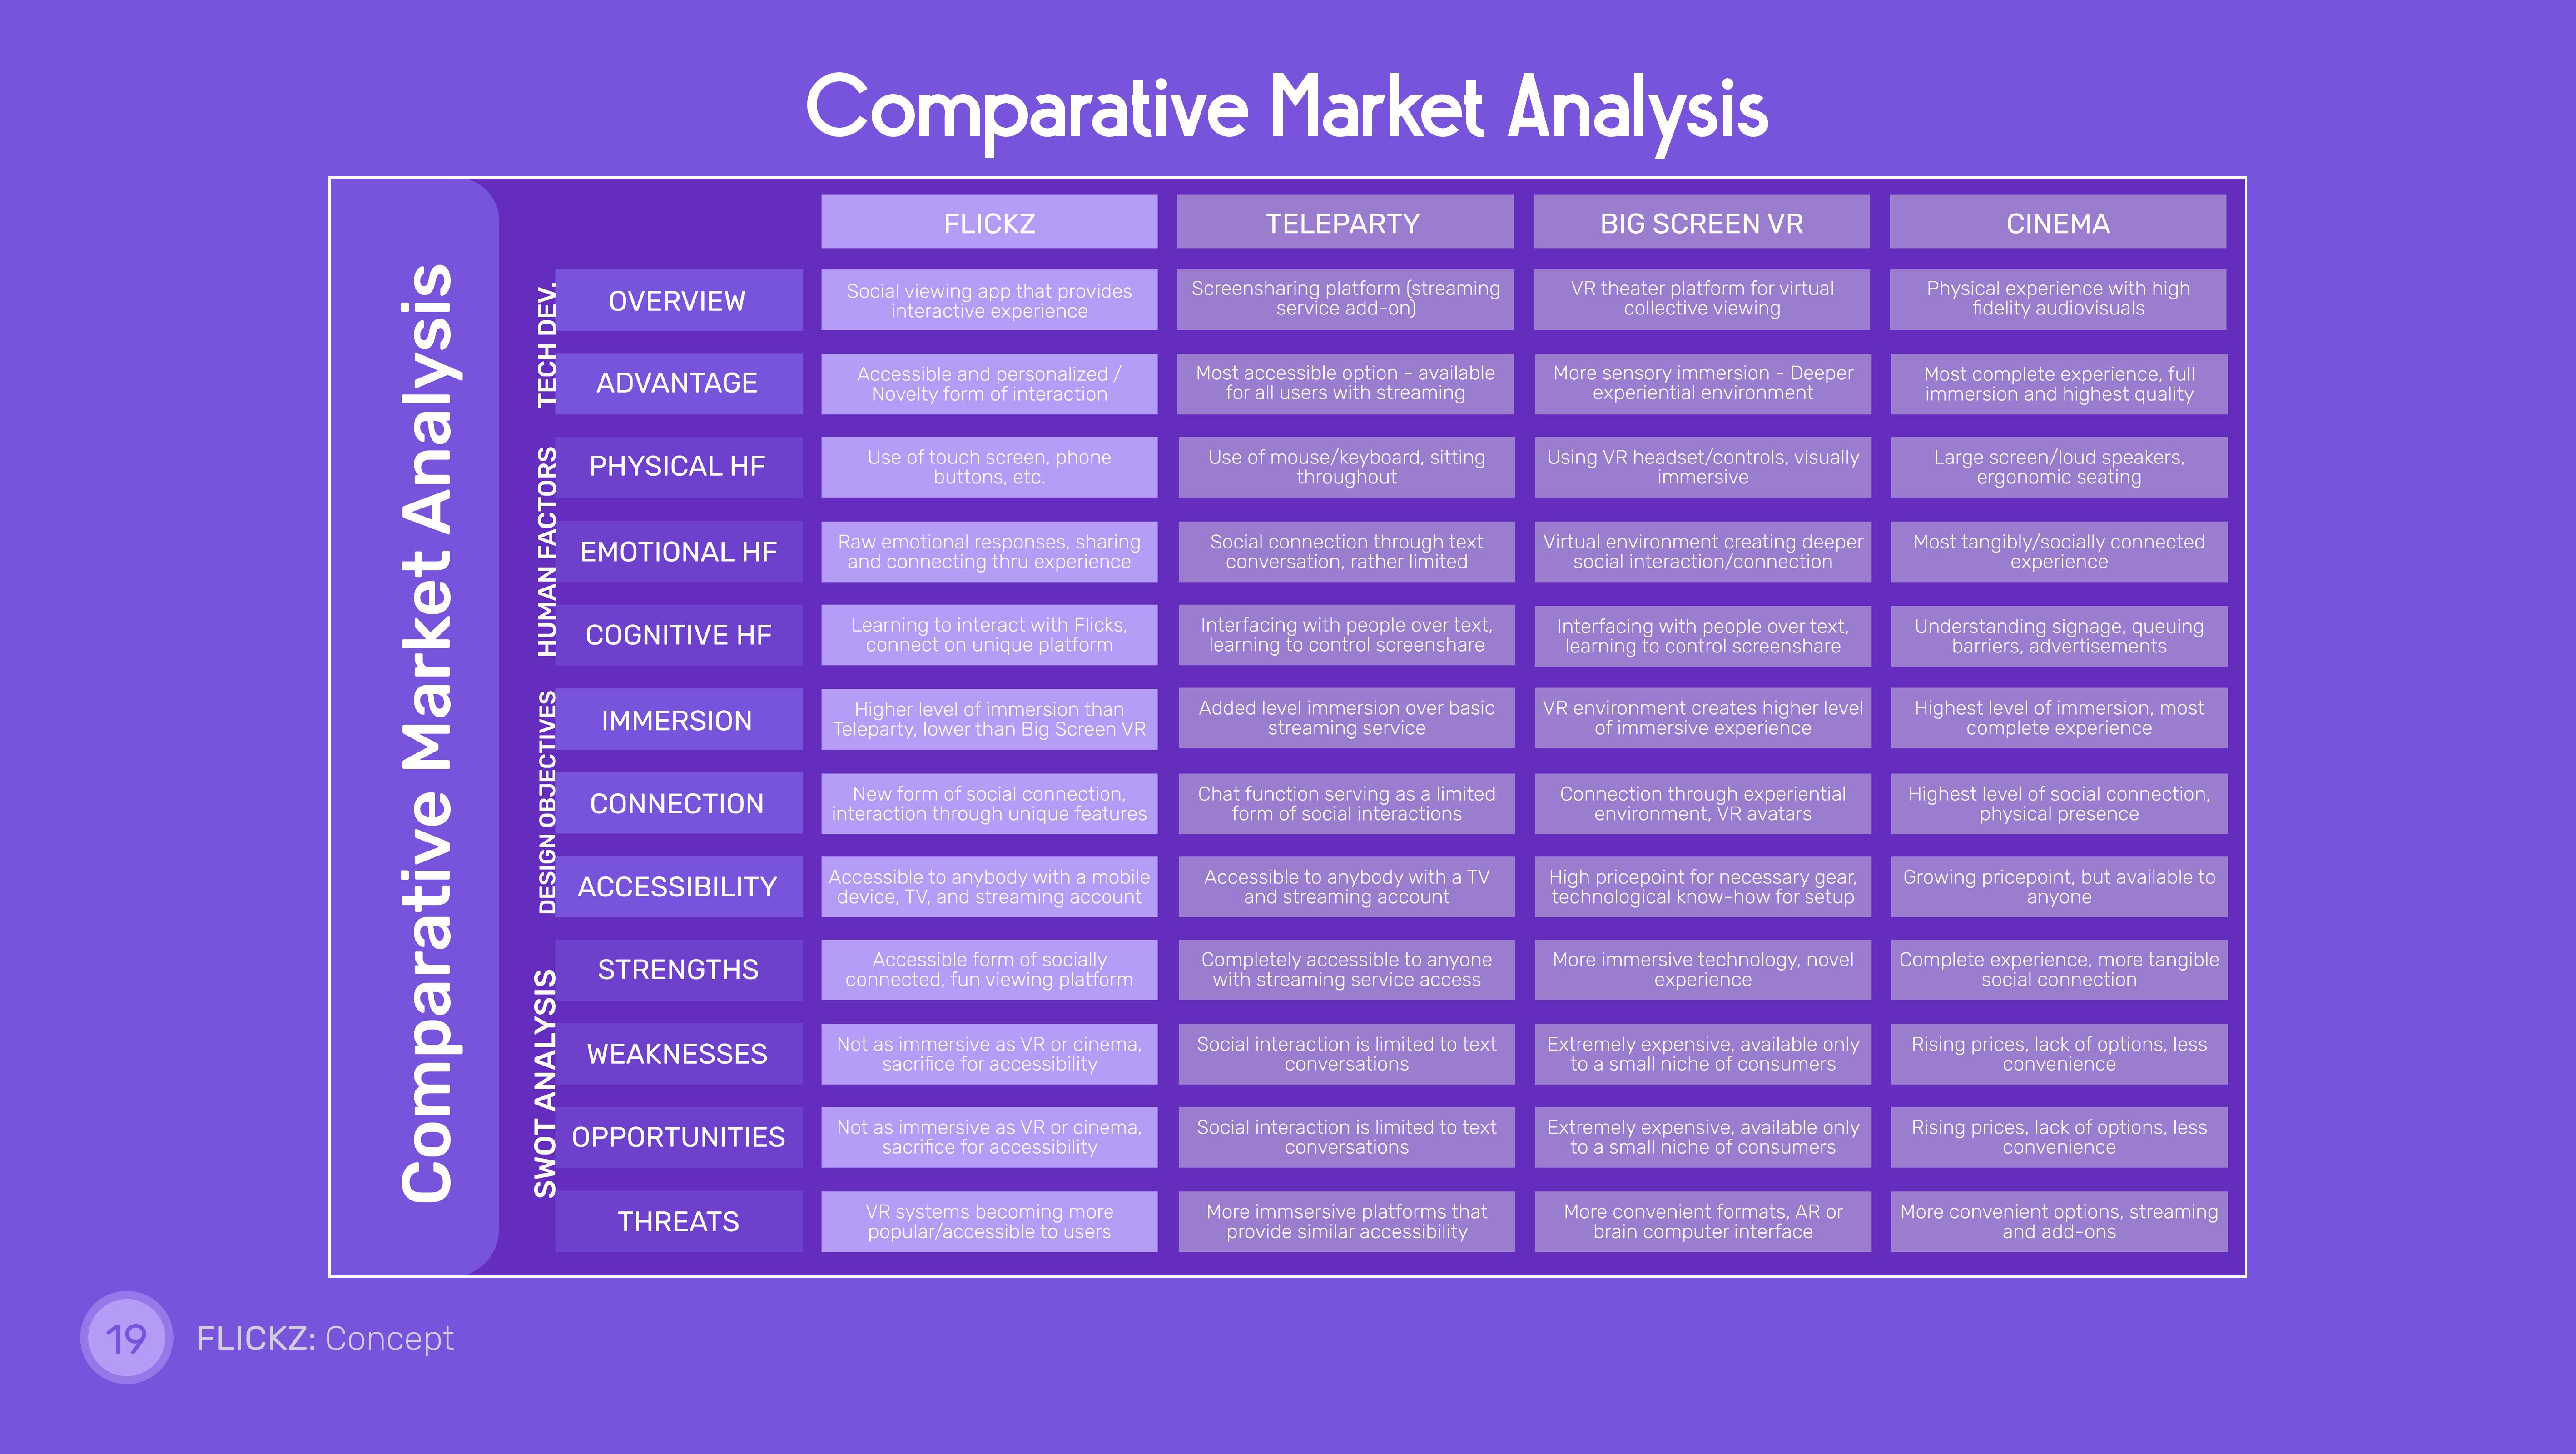Select the FLICKZ column header

click(x=989, y=222)
